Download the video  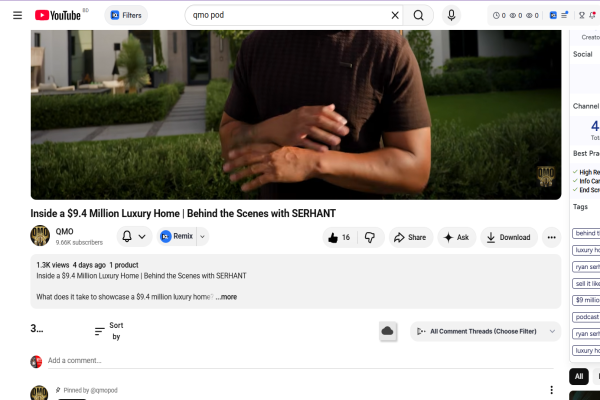(x=509, y=237)
